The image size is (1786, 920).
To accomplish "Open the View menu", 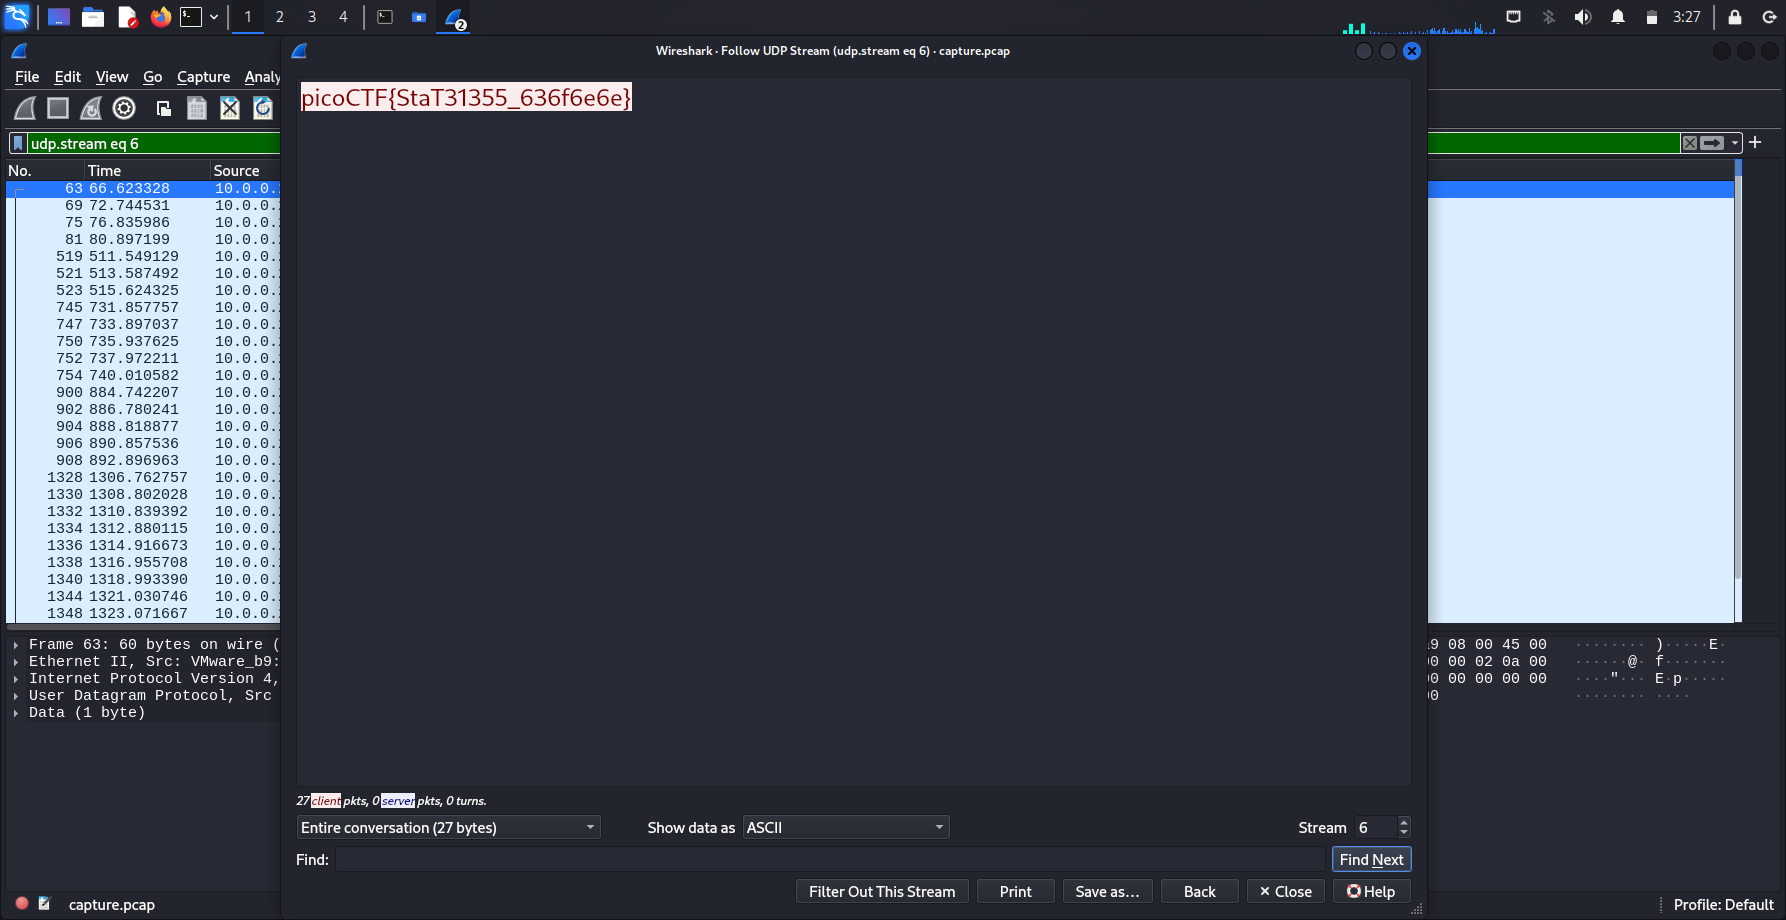I will pos(111,77).
